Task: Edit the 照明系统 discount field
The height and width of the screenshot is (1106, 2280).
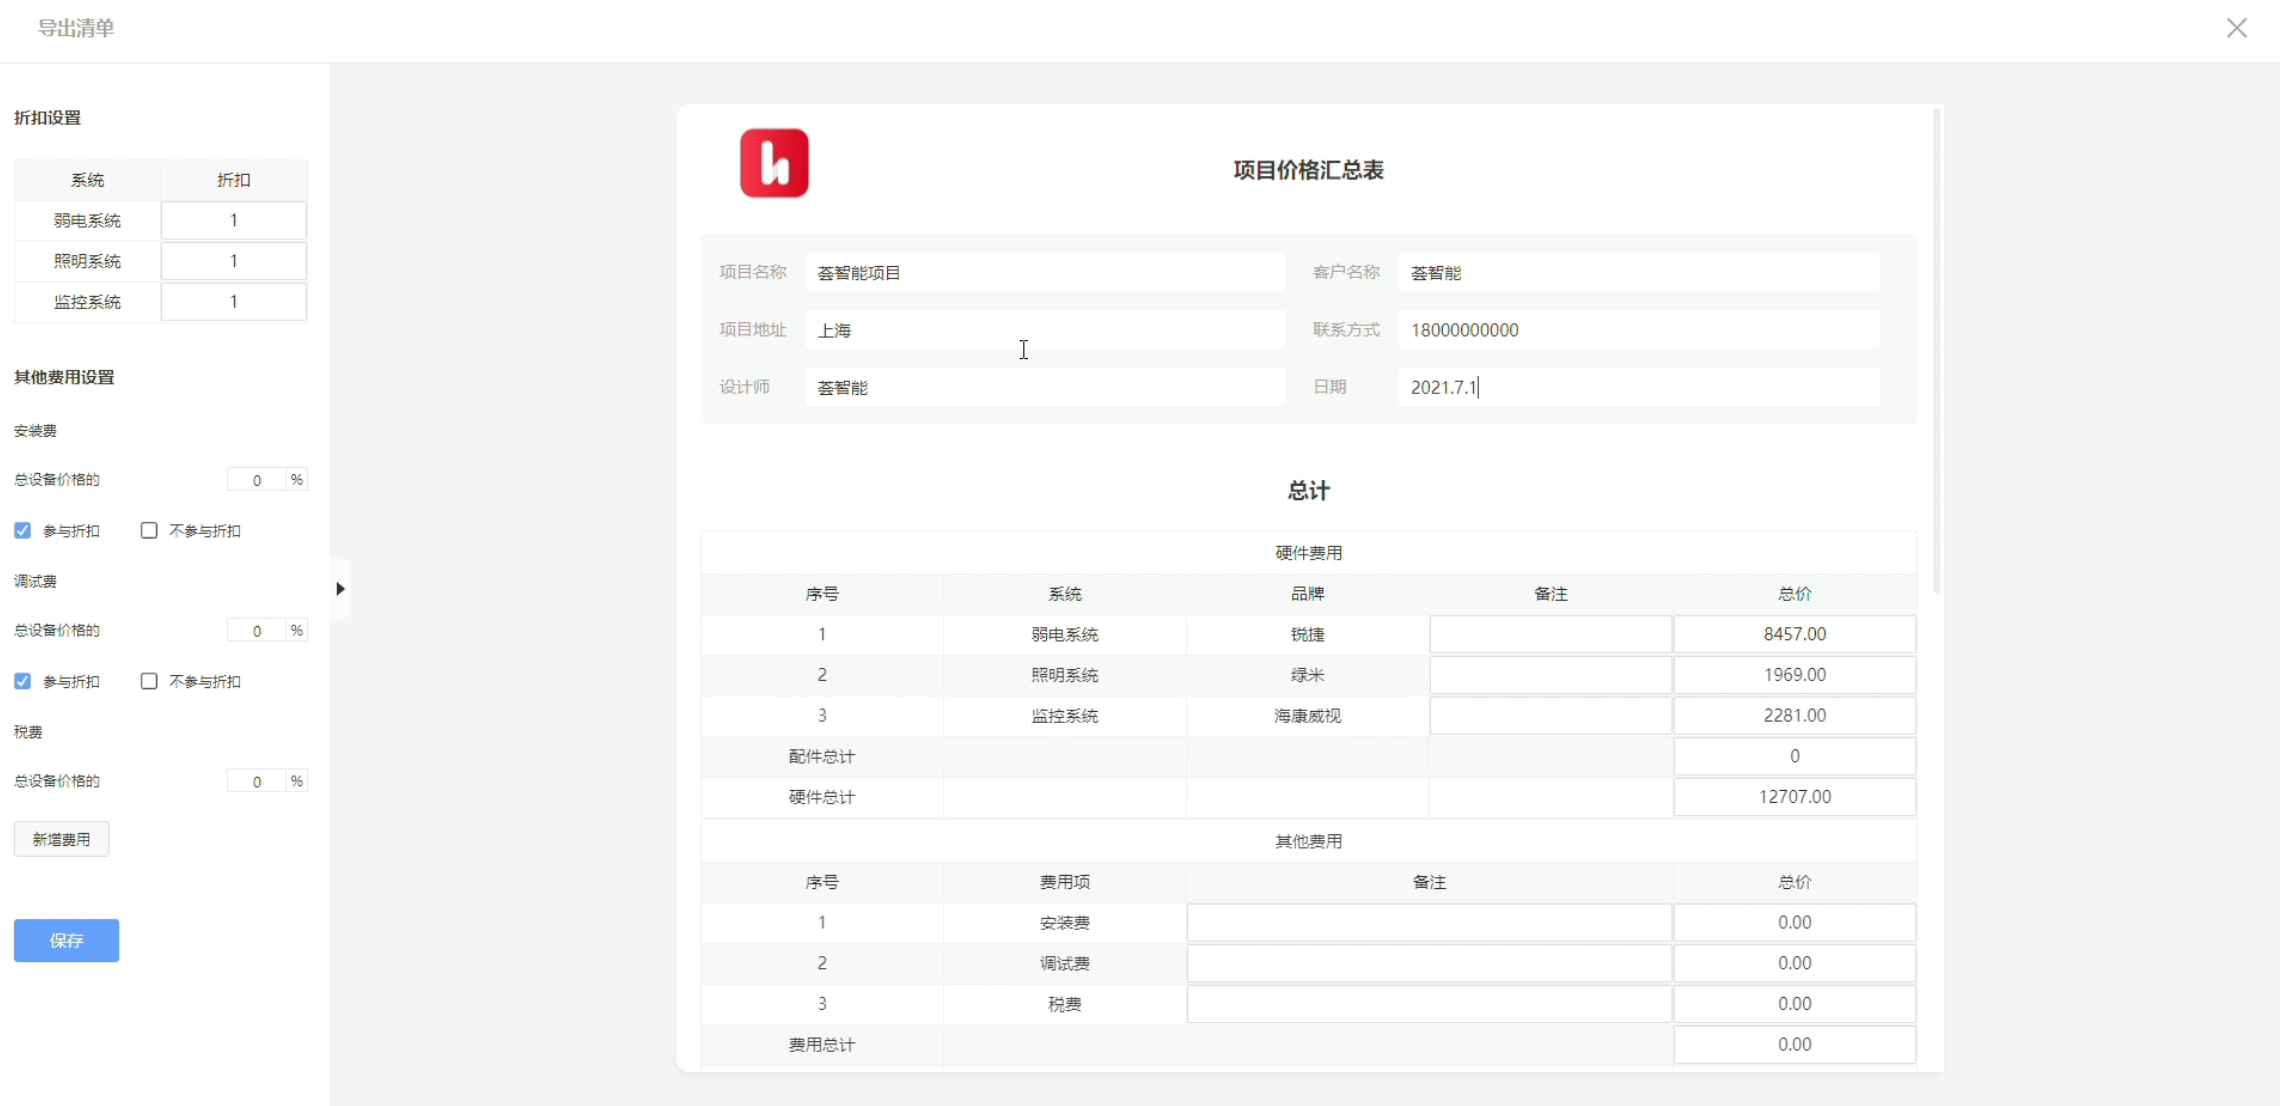Action: point(234,261)
